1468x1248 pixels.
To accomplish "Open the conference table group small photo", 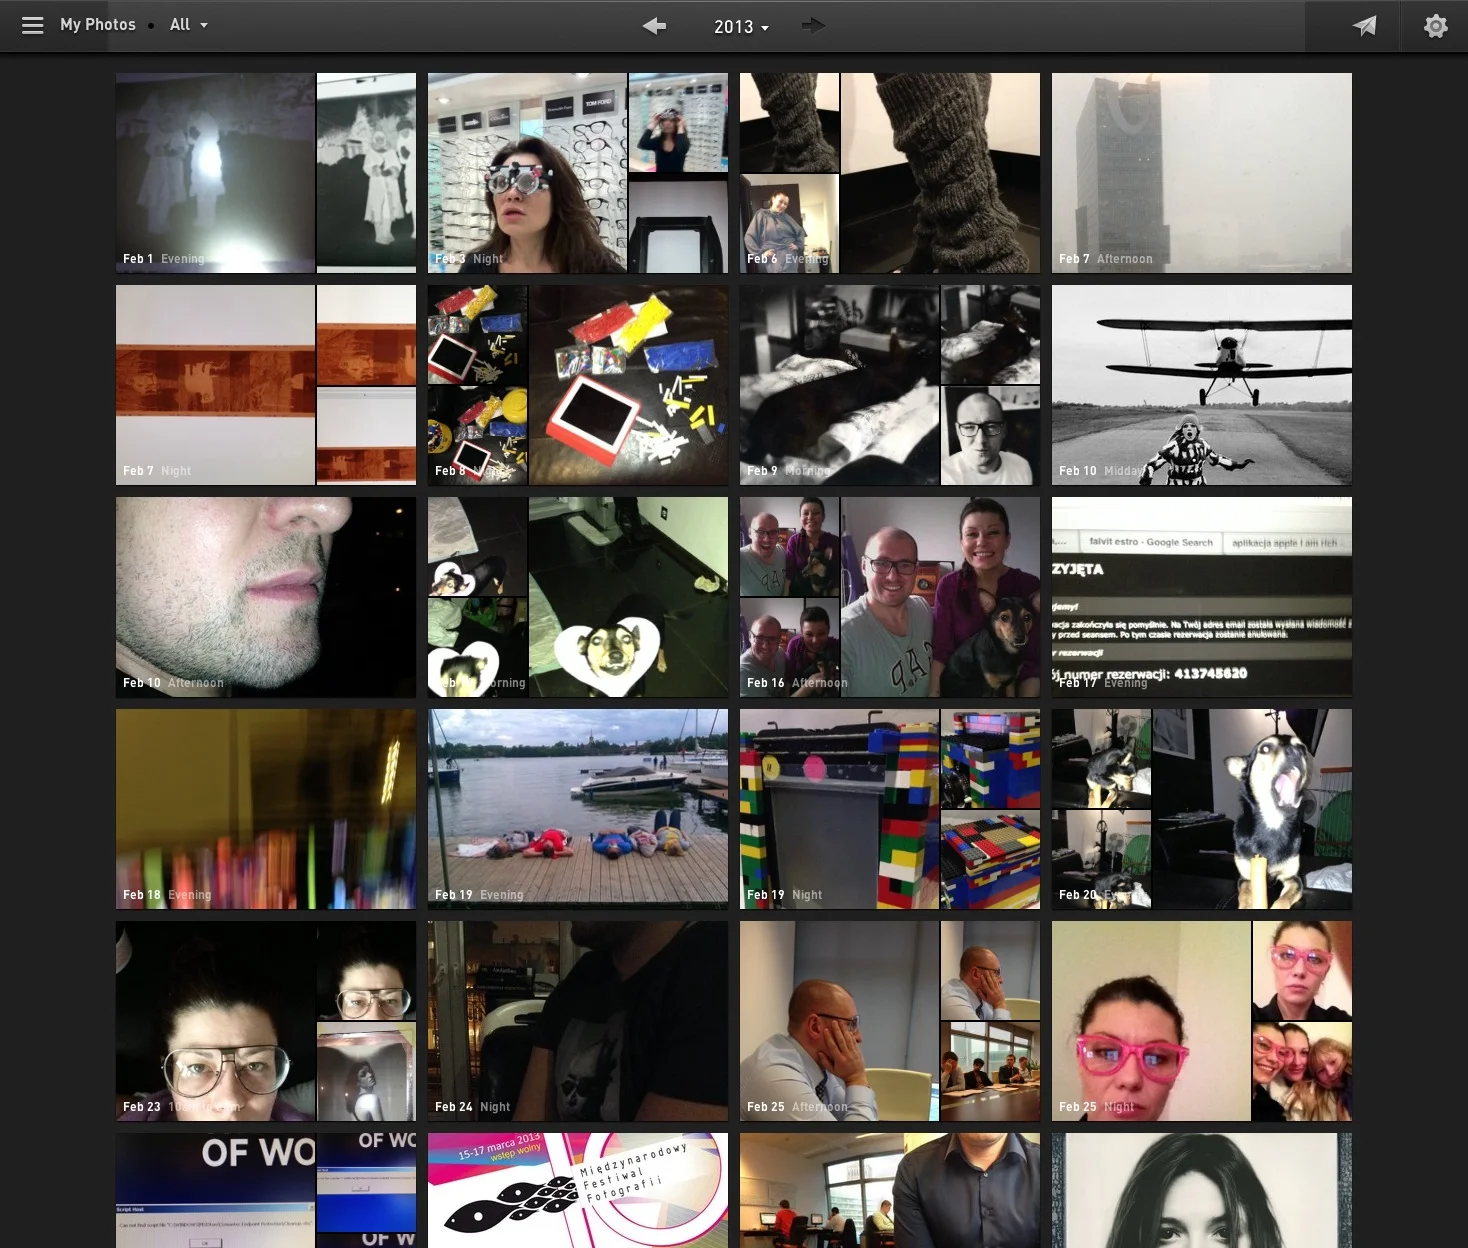I will click(990, 1072).
